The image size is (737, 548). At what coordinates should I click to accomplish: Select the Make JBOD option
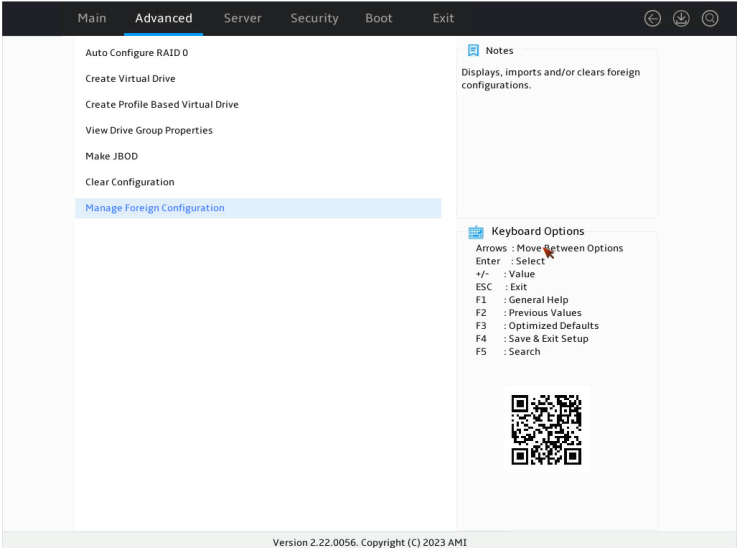(x=258, y=156)
